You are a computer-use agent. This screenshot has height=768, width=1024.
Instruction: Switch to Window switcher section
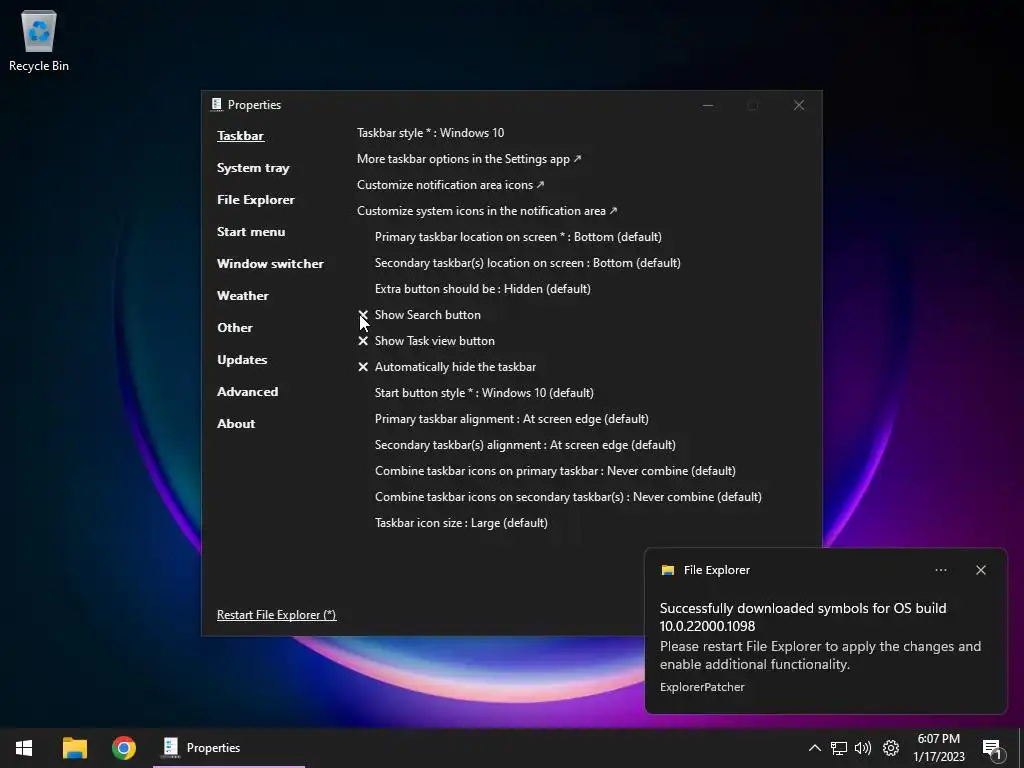coord(270,264)
